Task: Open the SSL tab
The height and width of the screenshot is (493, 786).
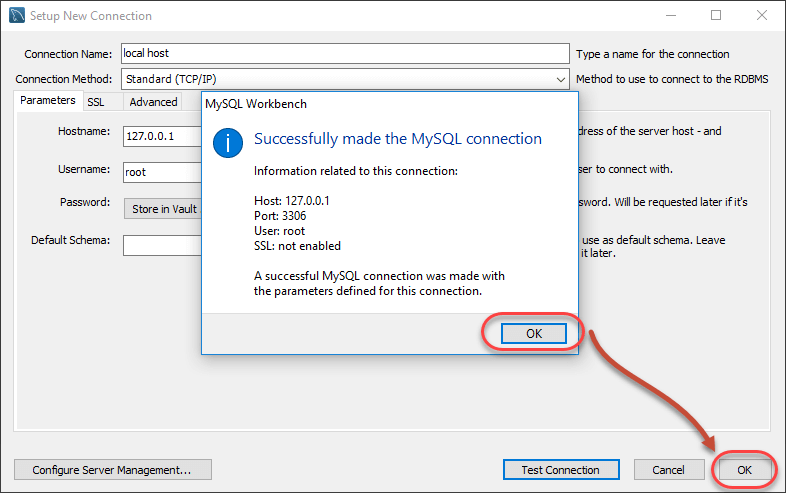Action: 96,102
